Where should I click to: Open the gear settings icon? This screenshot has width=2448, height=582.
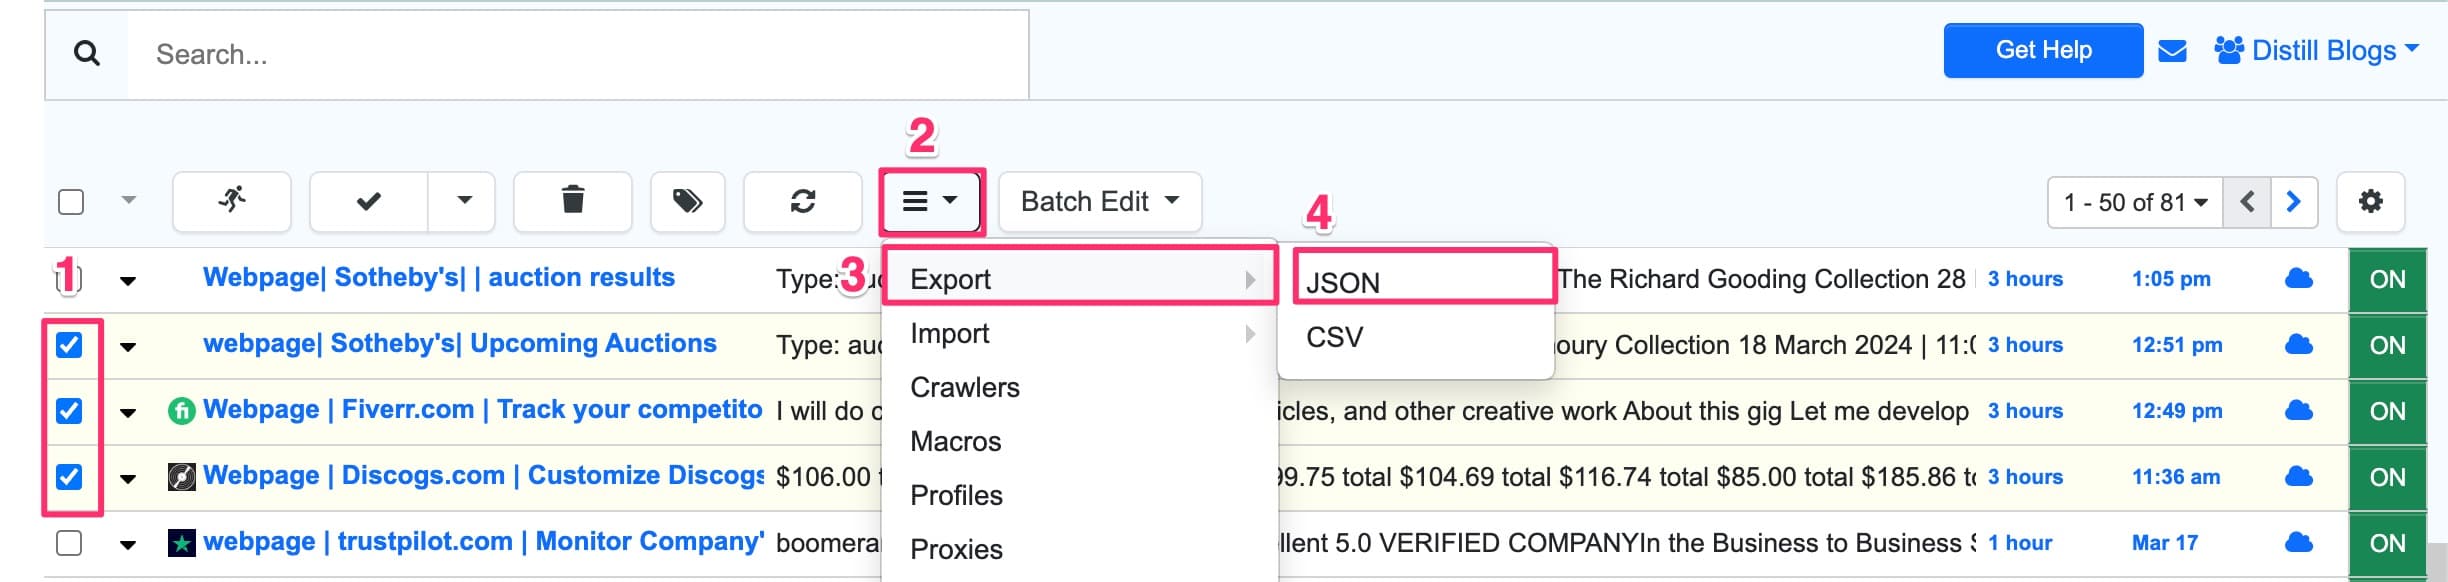point(2370,201)
